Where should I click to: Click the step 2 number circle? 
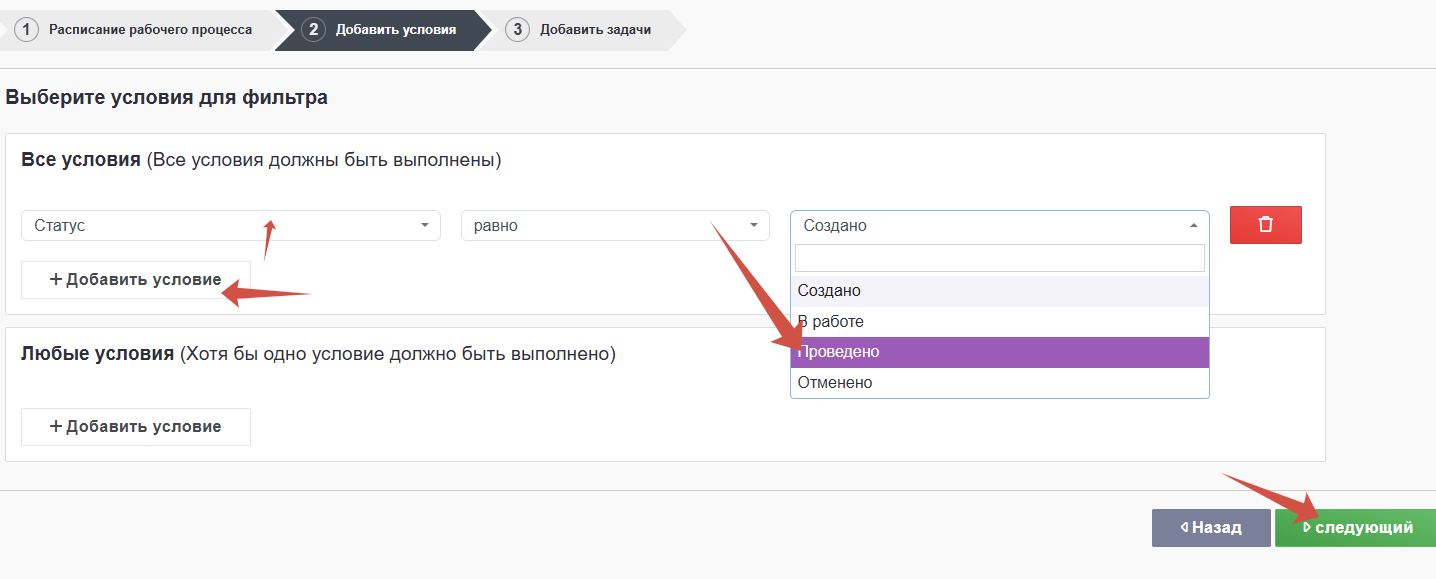pyautogui.click(x=313, y=29)
